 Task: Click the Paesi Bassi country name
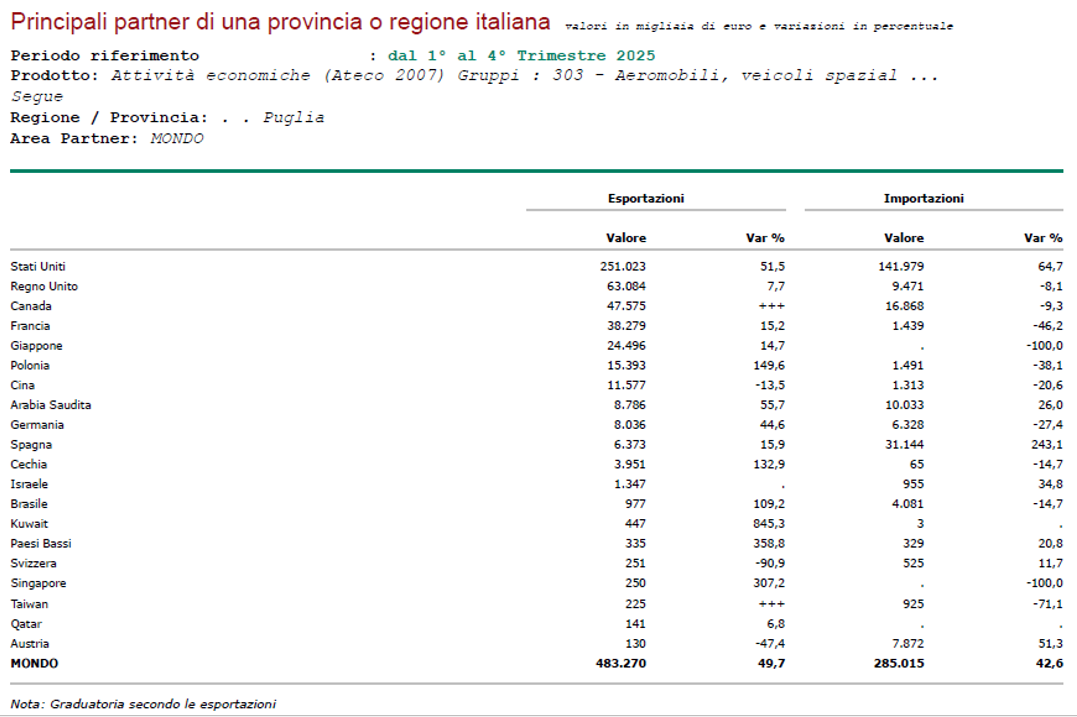41,544
